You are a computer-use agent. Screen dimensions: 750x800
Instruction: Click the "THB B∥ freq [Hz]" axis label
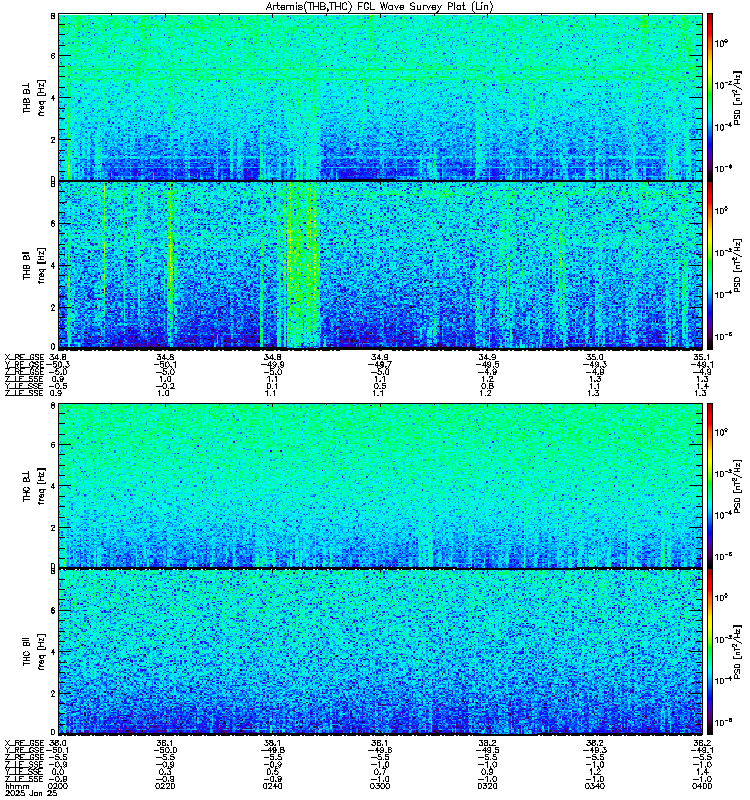[x=34, y=265]
